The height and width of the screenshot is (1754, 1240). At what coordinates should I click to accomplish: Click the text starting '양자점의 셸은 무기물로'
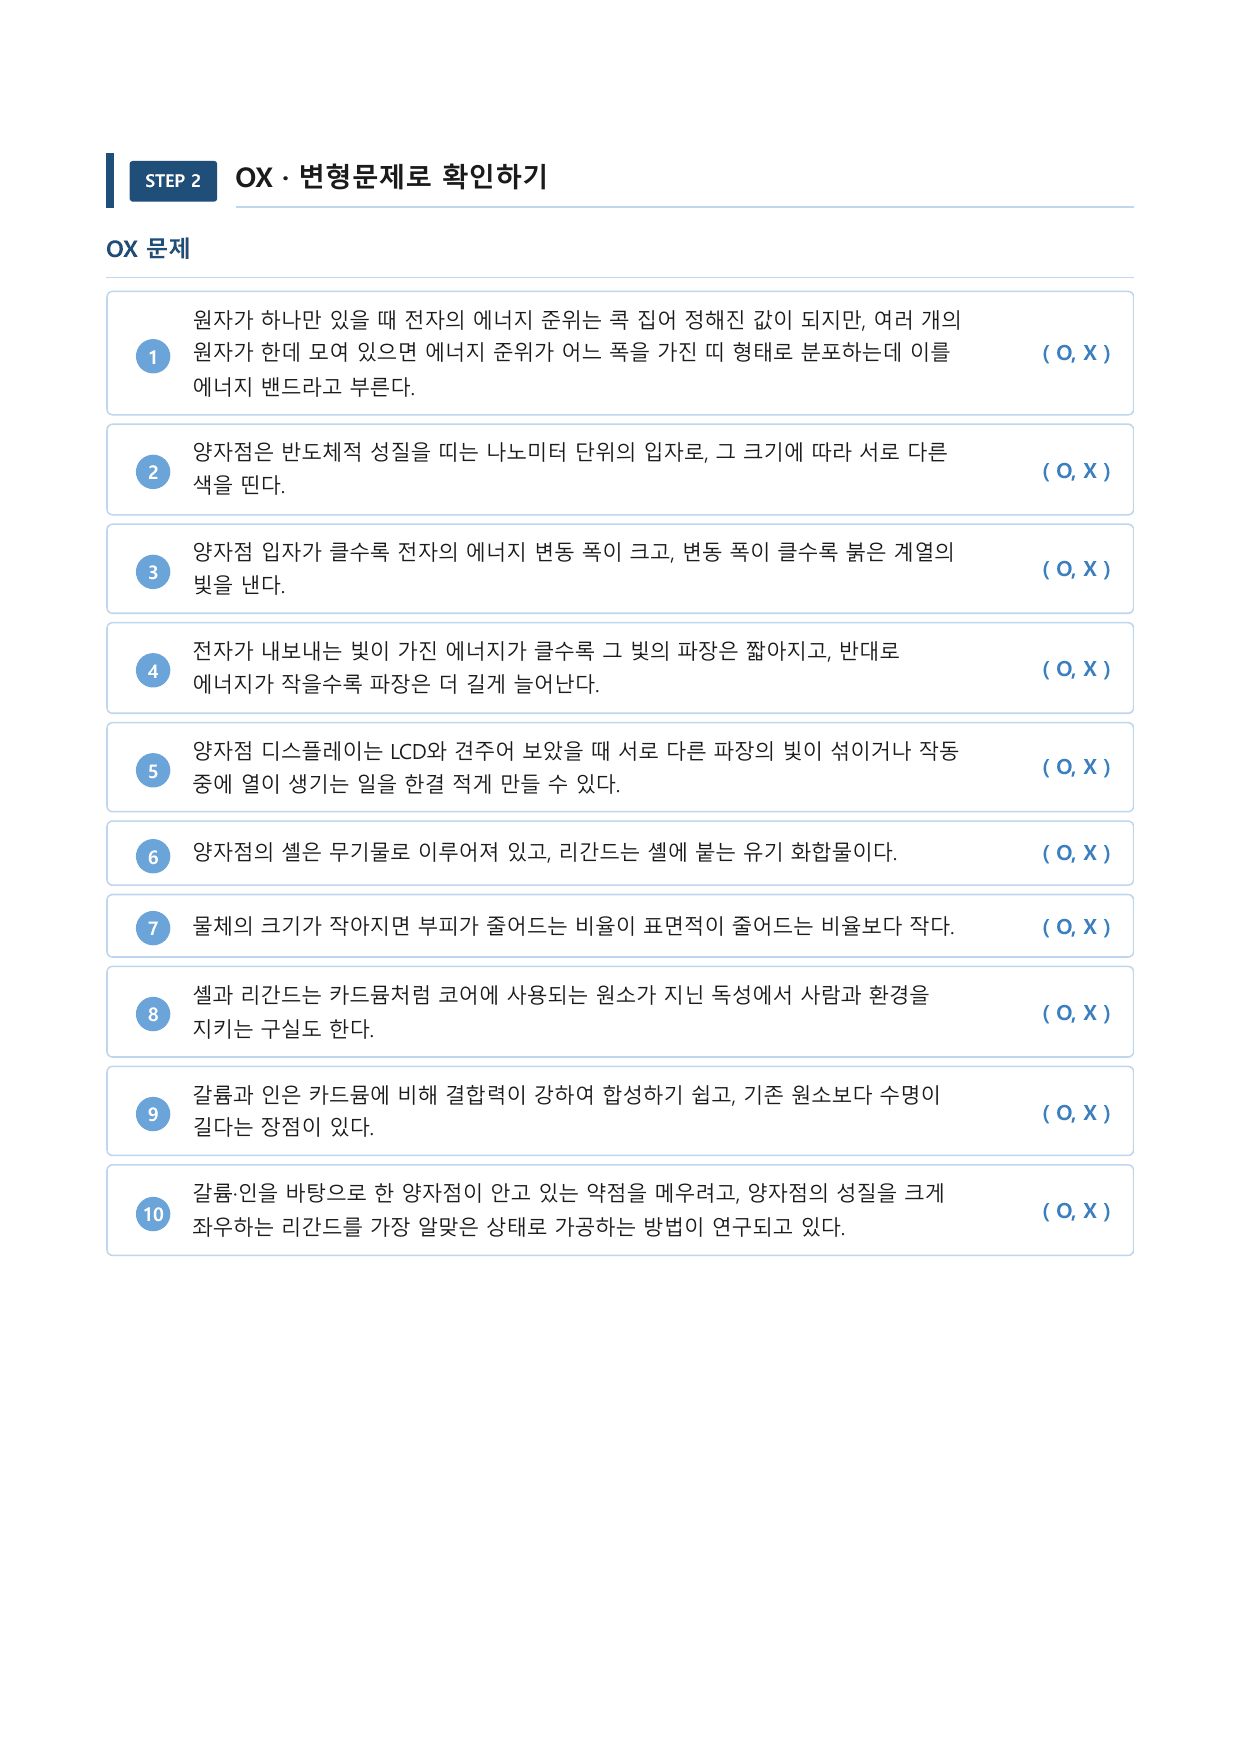pyautogui.click(x=545, y=852)
